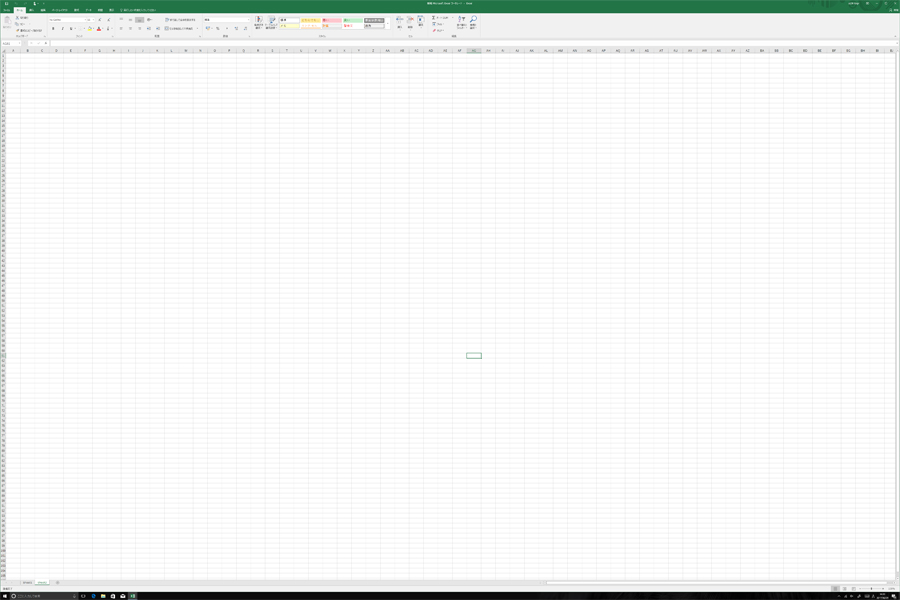Adjust the zoom slider in status bar
The image size is (900, 600).
point(871,589)
